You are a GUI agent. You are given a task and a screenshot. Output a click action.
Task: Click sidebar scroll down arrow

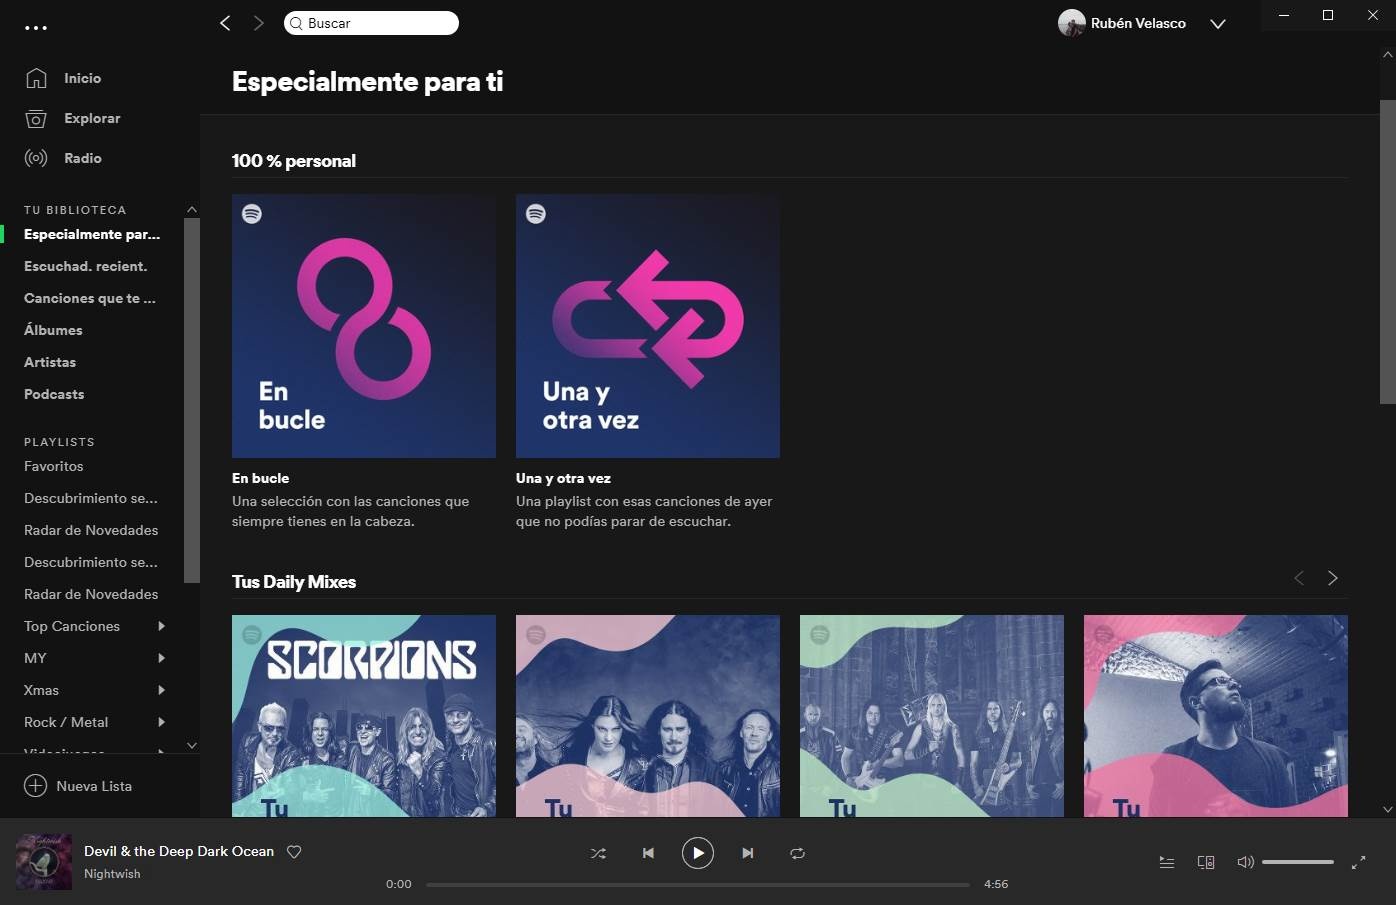click(192, 745)
